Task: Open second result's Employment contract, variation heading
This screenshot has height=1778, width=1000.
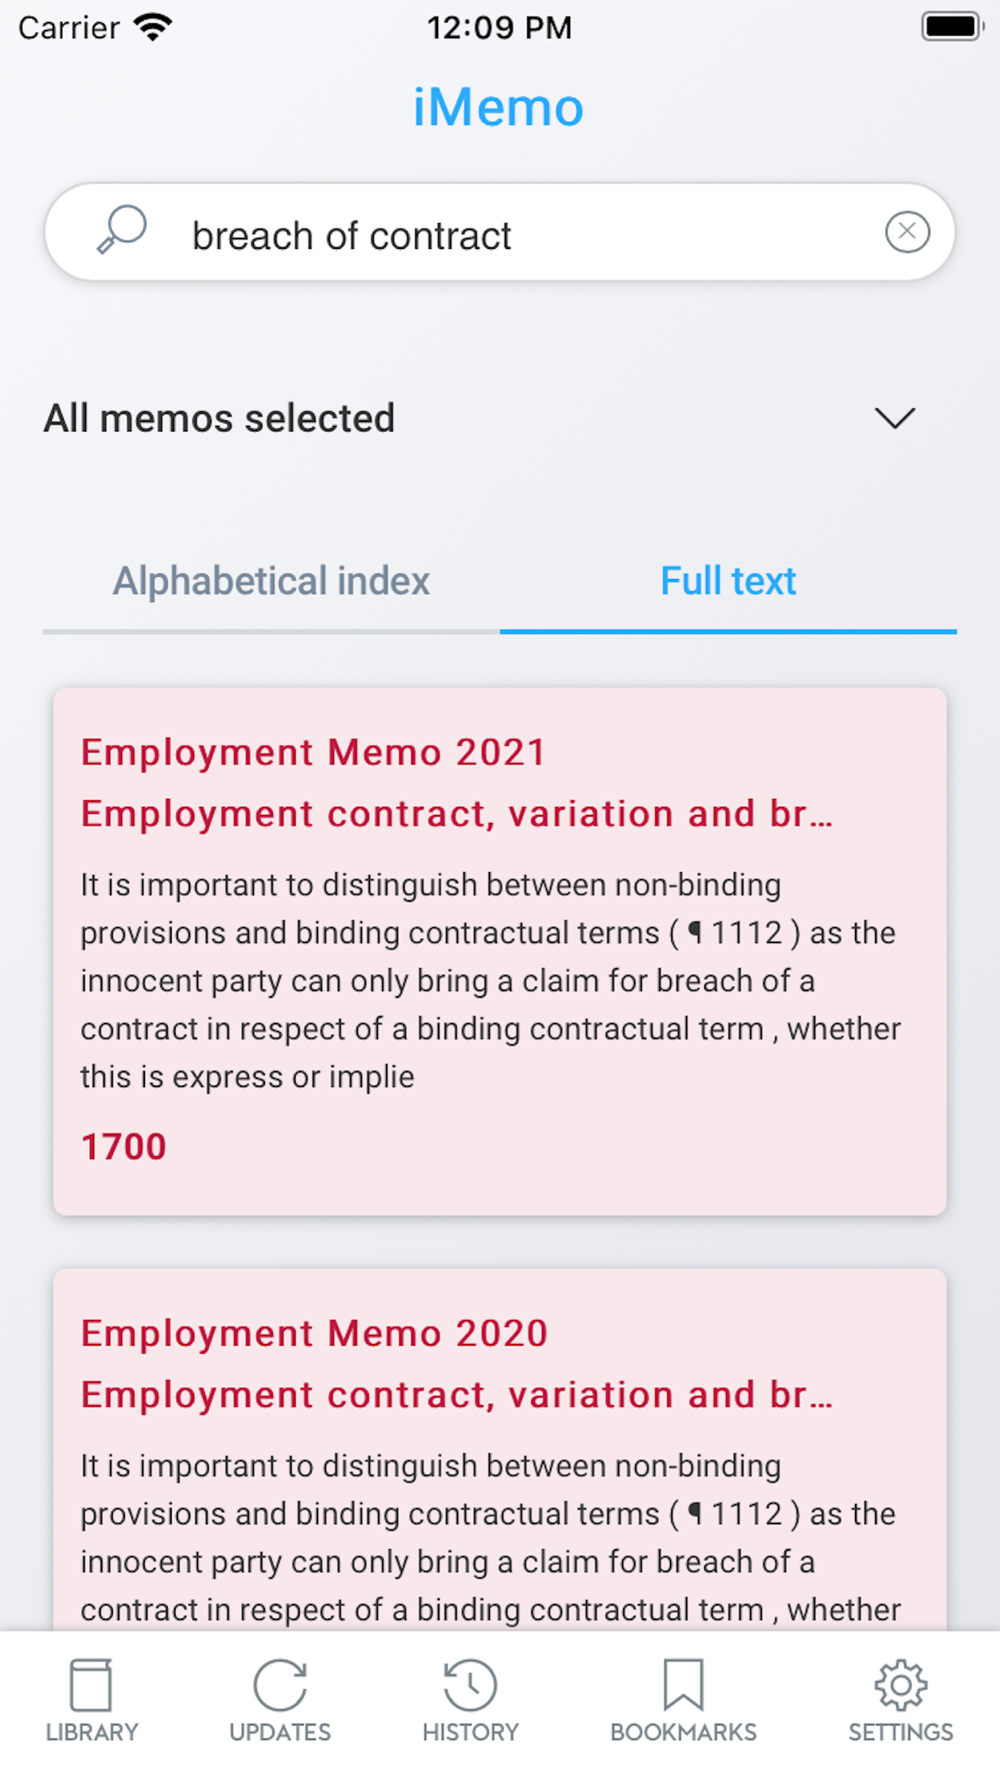Action: pyautogui.click(x=456, y=1395)
